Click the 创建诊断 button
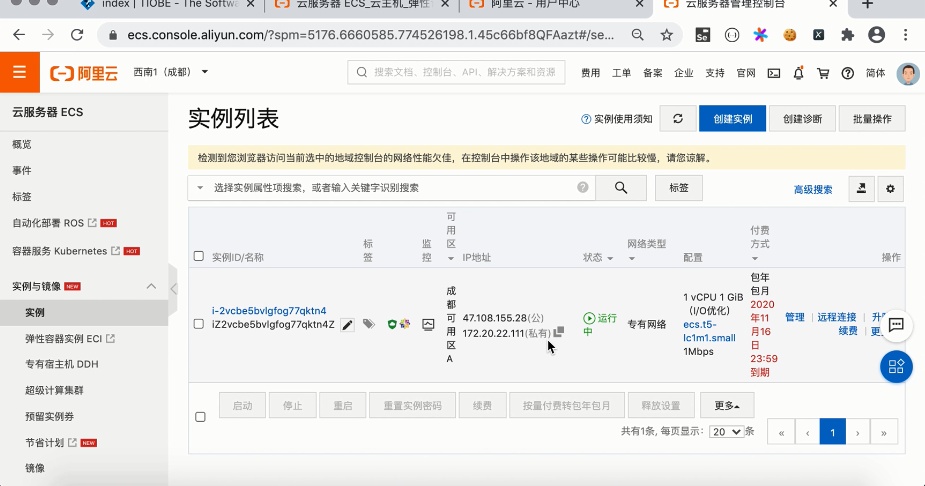 click(802, 119)
